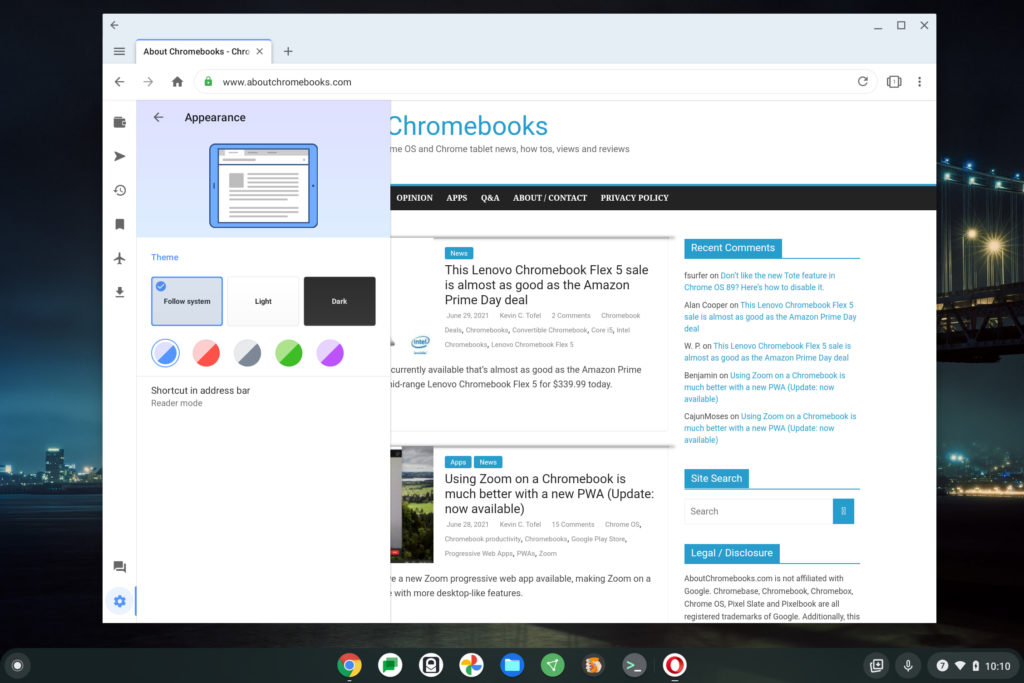
Task: Click the Apps tag on Zoom article
Action: tap(458, 462)
